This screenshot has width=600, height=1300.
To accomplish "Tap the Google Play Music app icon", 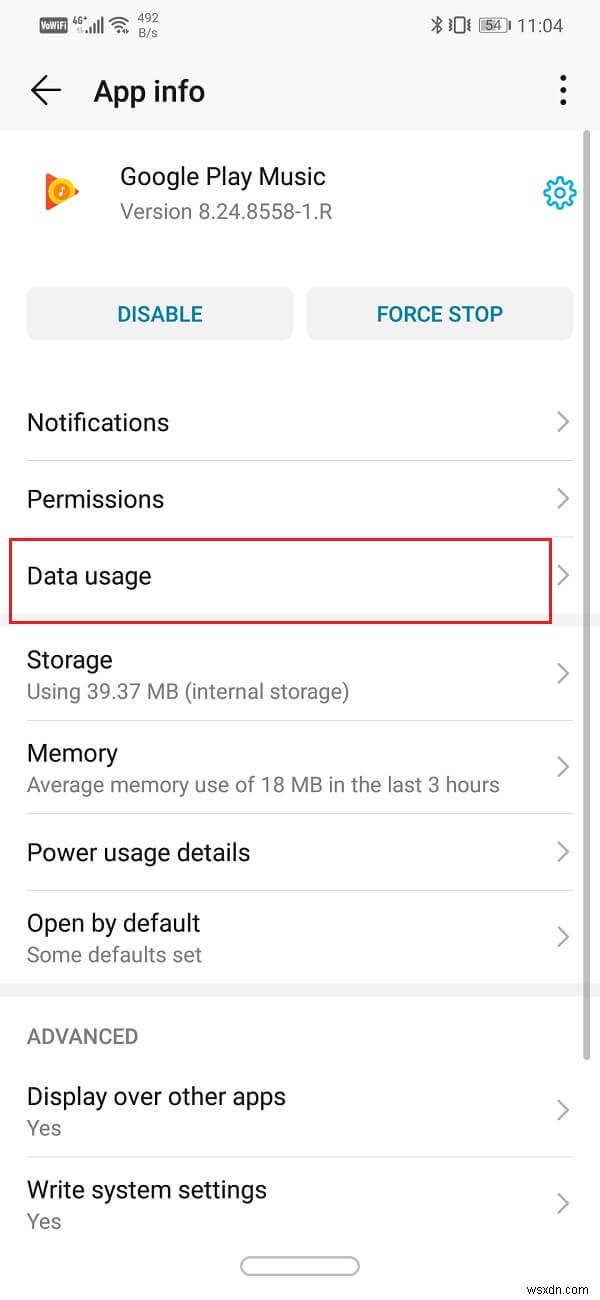I will pyautogui.click(x=60, y=192).
